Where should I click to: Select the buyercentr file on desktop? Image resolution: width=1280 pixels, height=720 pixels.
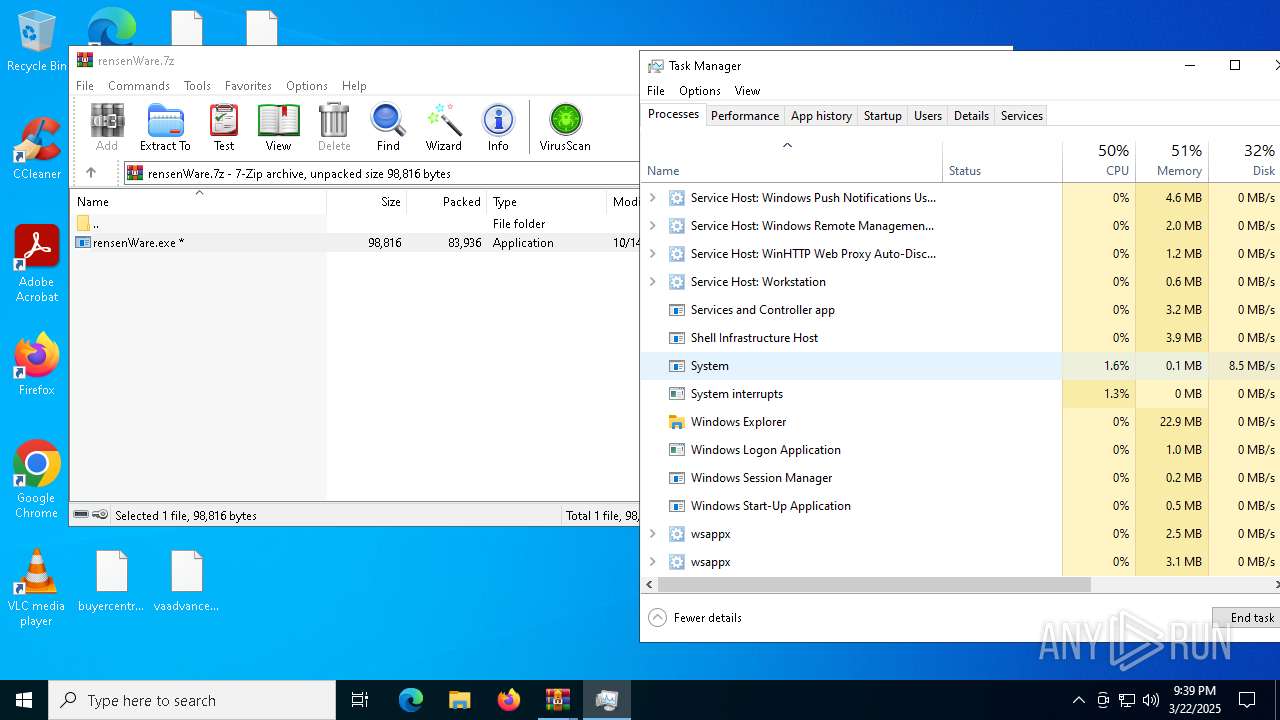[x=111, y=581]
